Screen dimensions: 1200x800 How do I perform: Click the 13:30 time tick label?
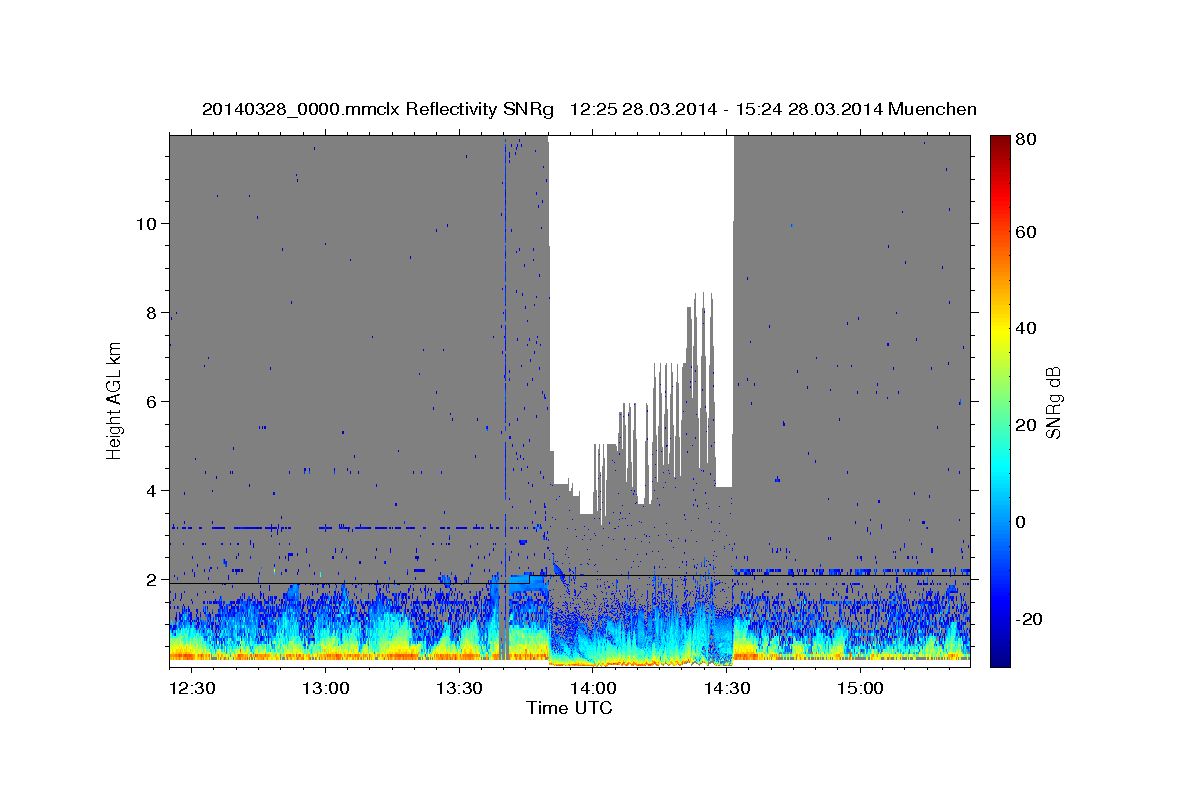pos(459,688)
